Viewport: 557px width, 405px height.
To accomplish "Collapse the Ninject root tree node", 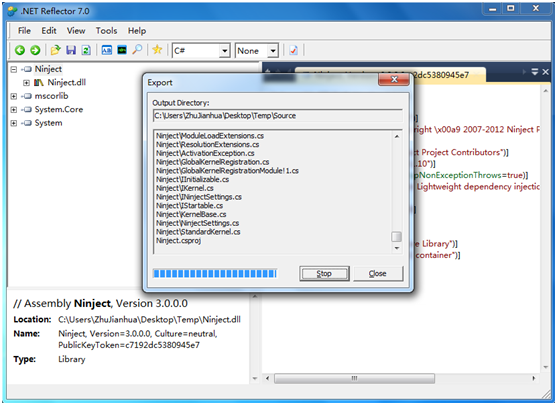I will coord(13,69).
